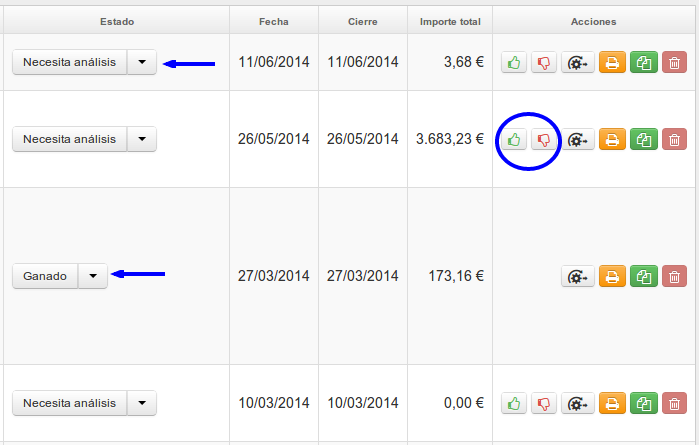Duplicate the 10/03/2014 quote
This screenshot has width=699, height=445.
pyautogui.click(x=644, y=404)
